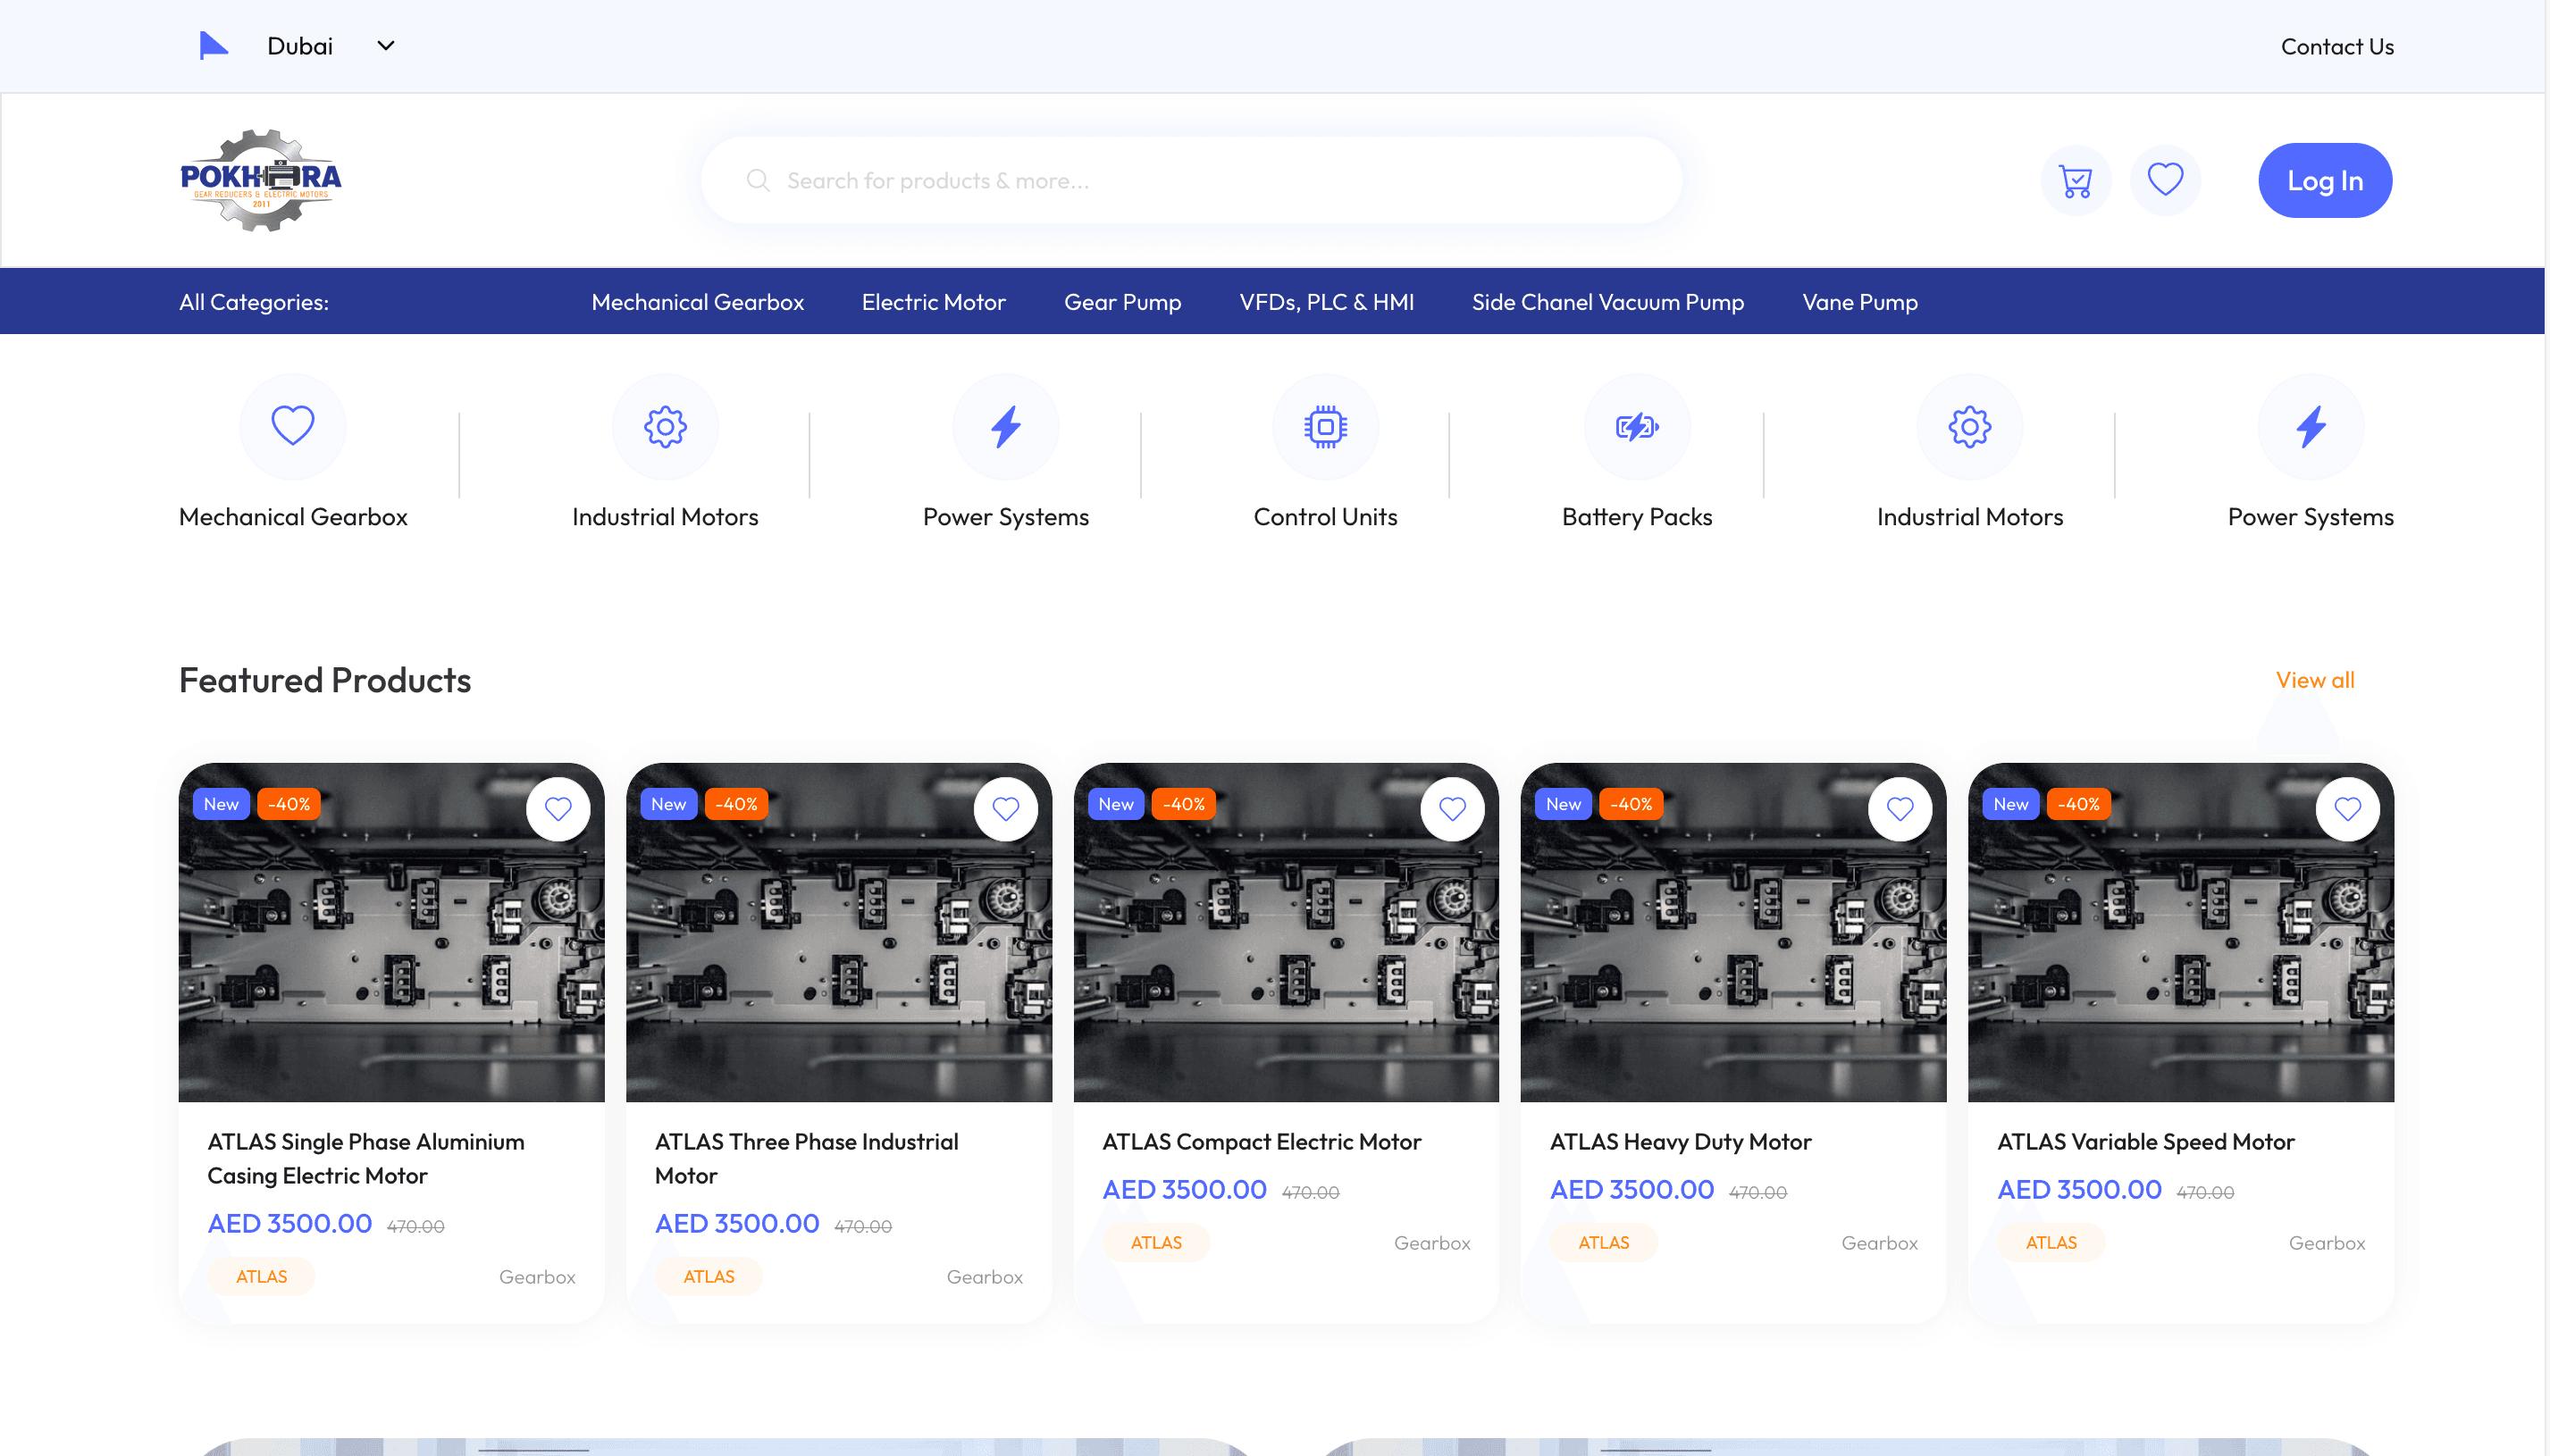Open the Side Chanel Vacuum Pump category
This screenshot has width=2550, height=1456.
pyautogui.click(x=1607, y=302)
